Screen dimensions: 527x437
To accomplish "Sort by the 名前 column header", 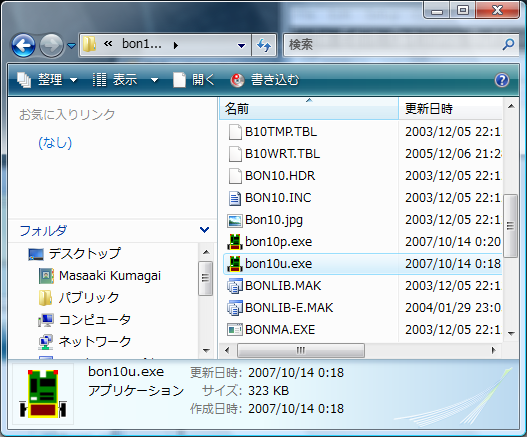I will tap(309, 109).
